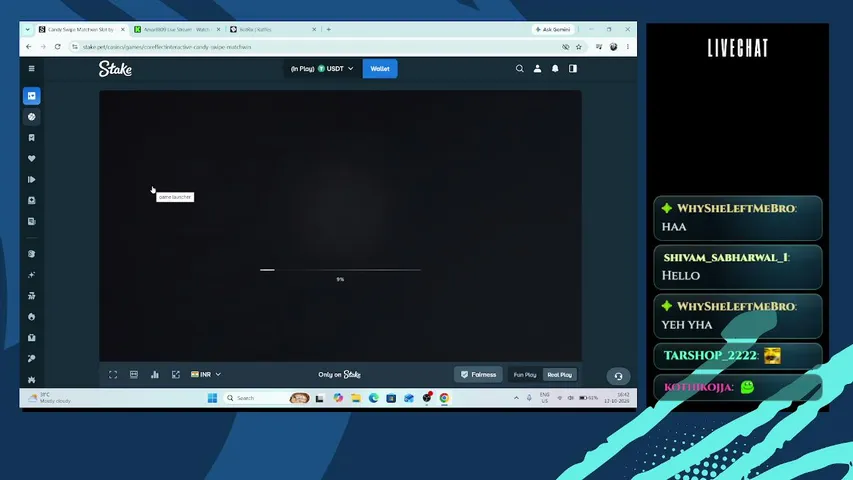This screenshot has height=480, width=853.
Task: Open the weather widget on taskbar
Action: (49, 398)
